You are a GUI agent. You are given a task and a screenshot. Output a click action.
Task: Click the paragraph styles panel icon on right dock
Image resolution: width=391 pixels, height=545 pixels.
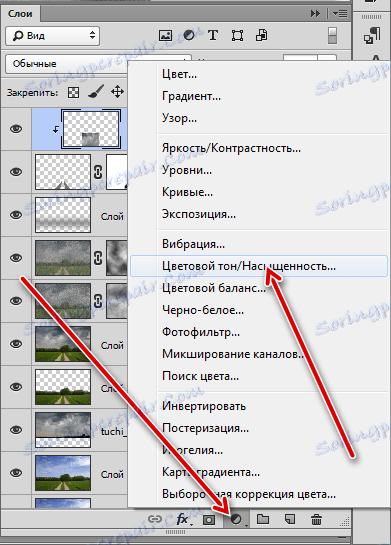point(372,36)
